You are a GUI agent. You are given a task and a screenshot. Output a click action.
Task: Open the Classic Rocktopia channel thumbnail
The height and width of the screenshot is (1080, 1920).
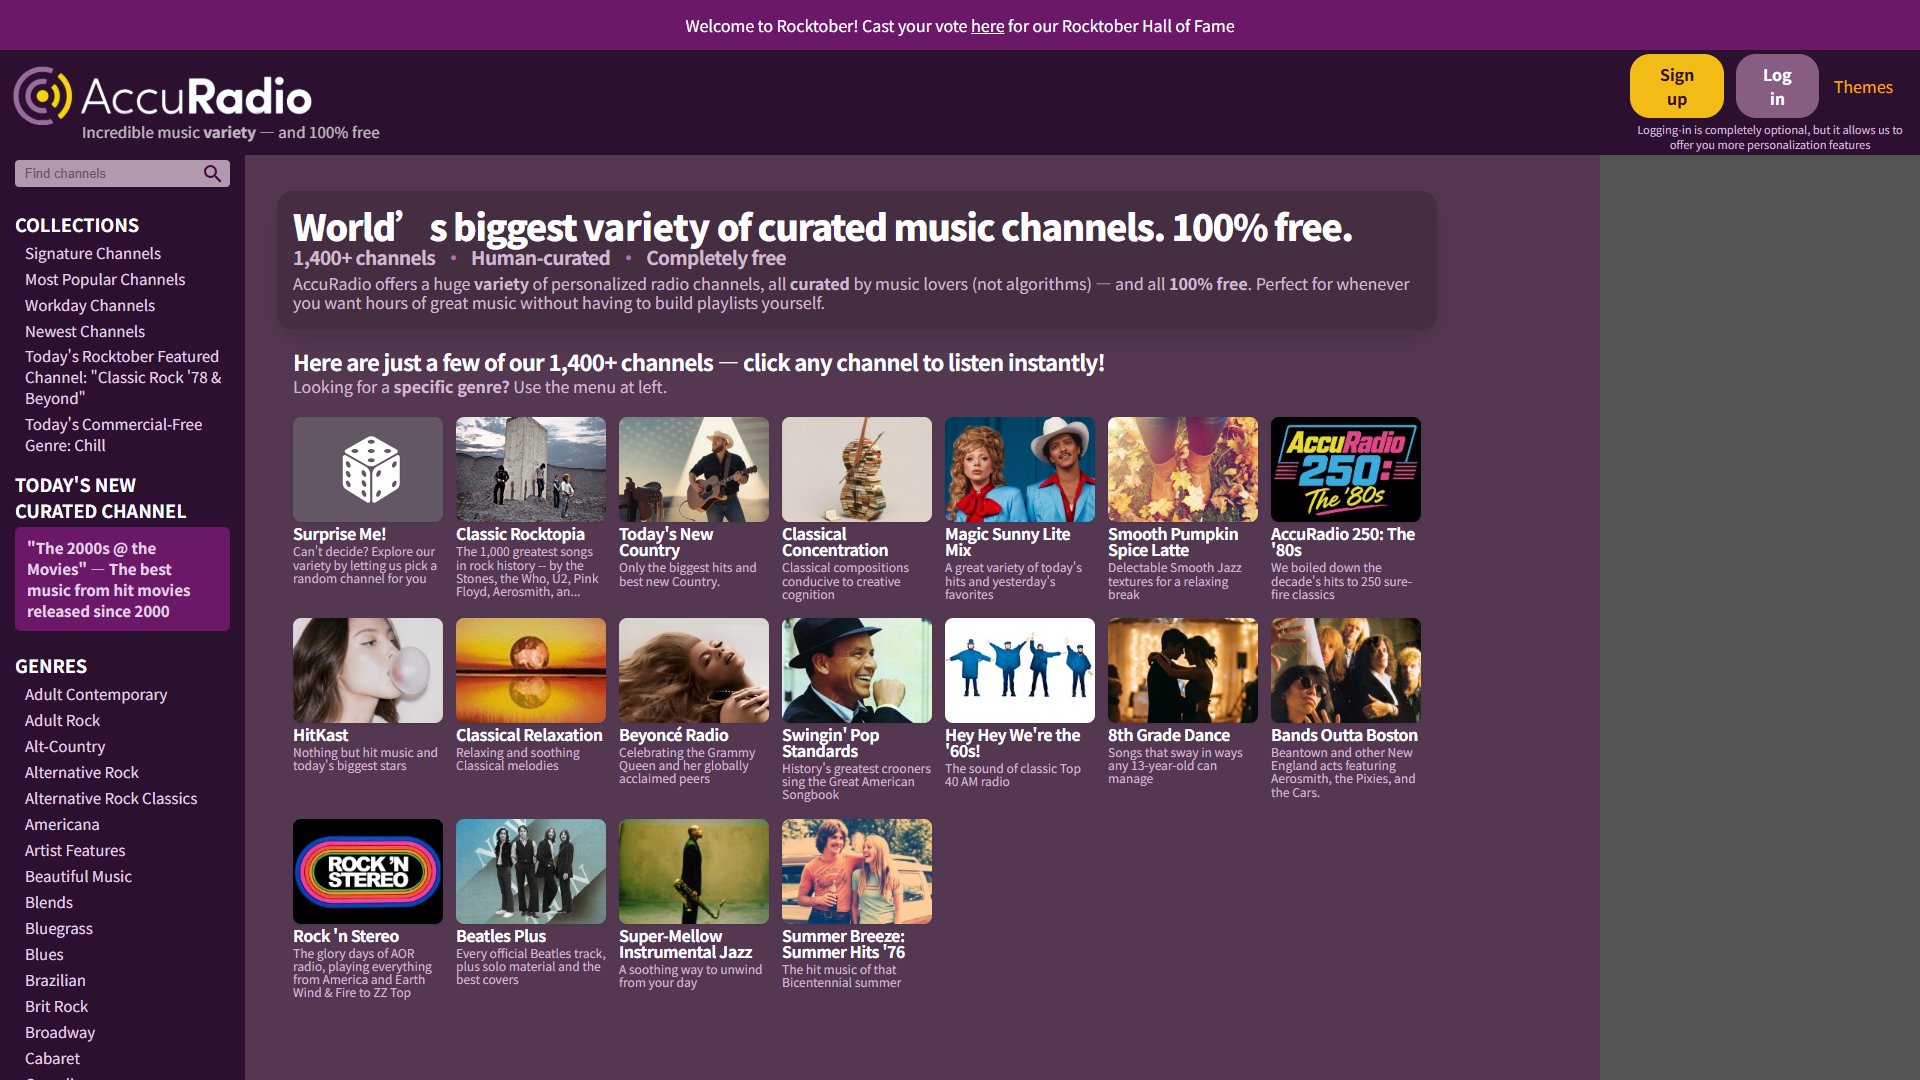(531, 469)
